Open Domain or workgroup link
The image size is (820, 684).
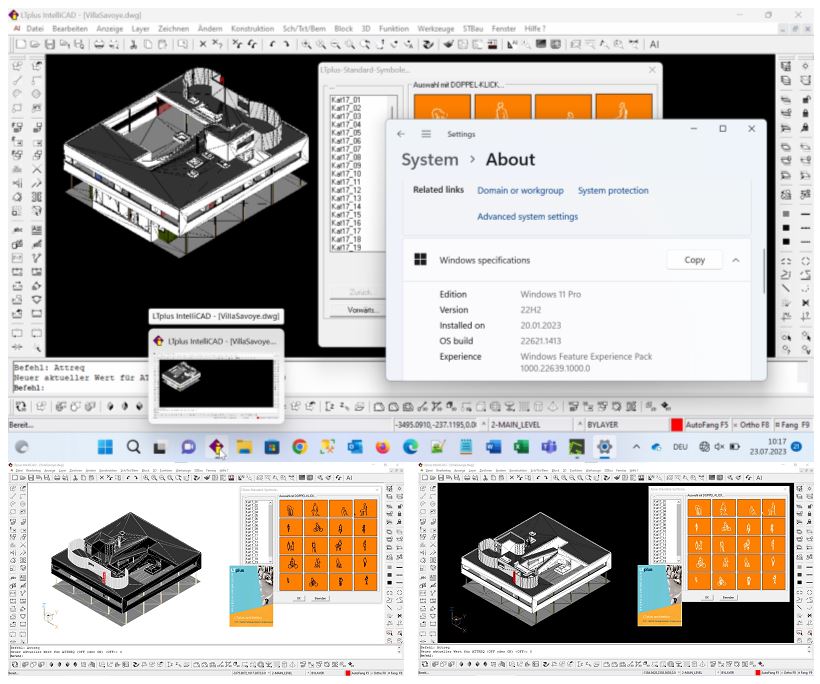520,191
